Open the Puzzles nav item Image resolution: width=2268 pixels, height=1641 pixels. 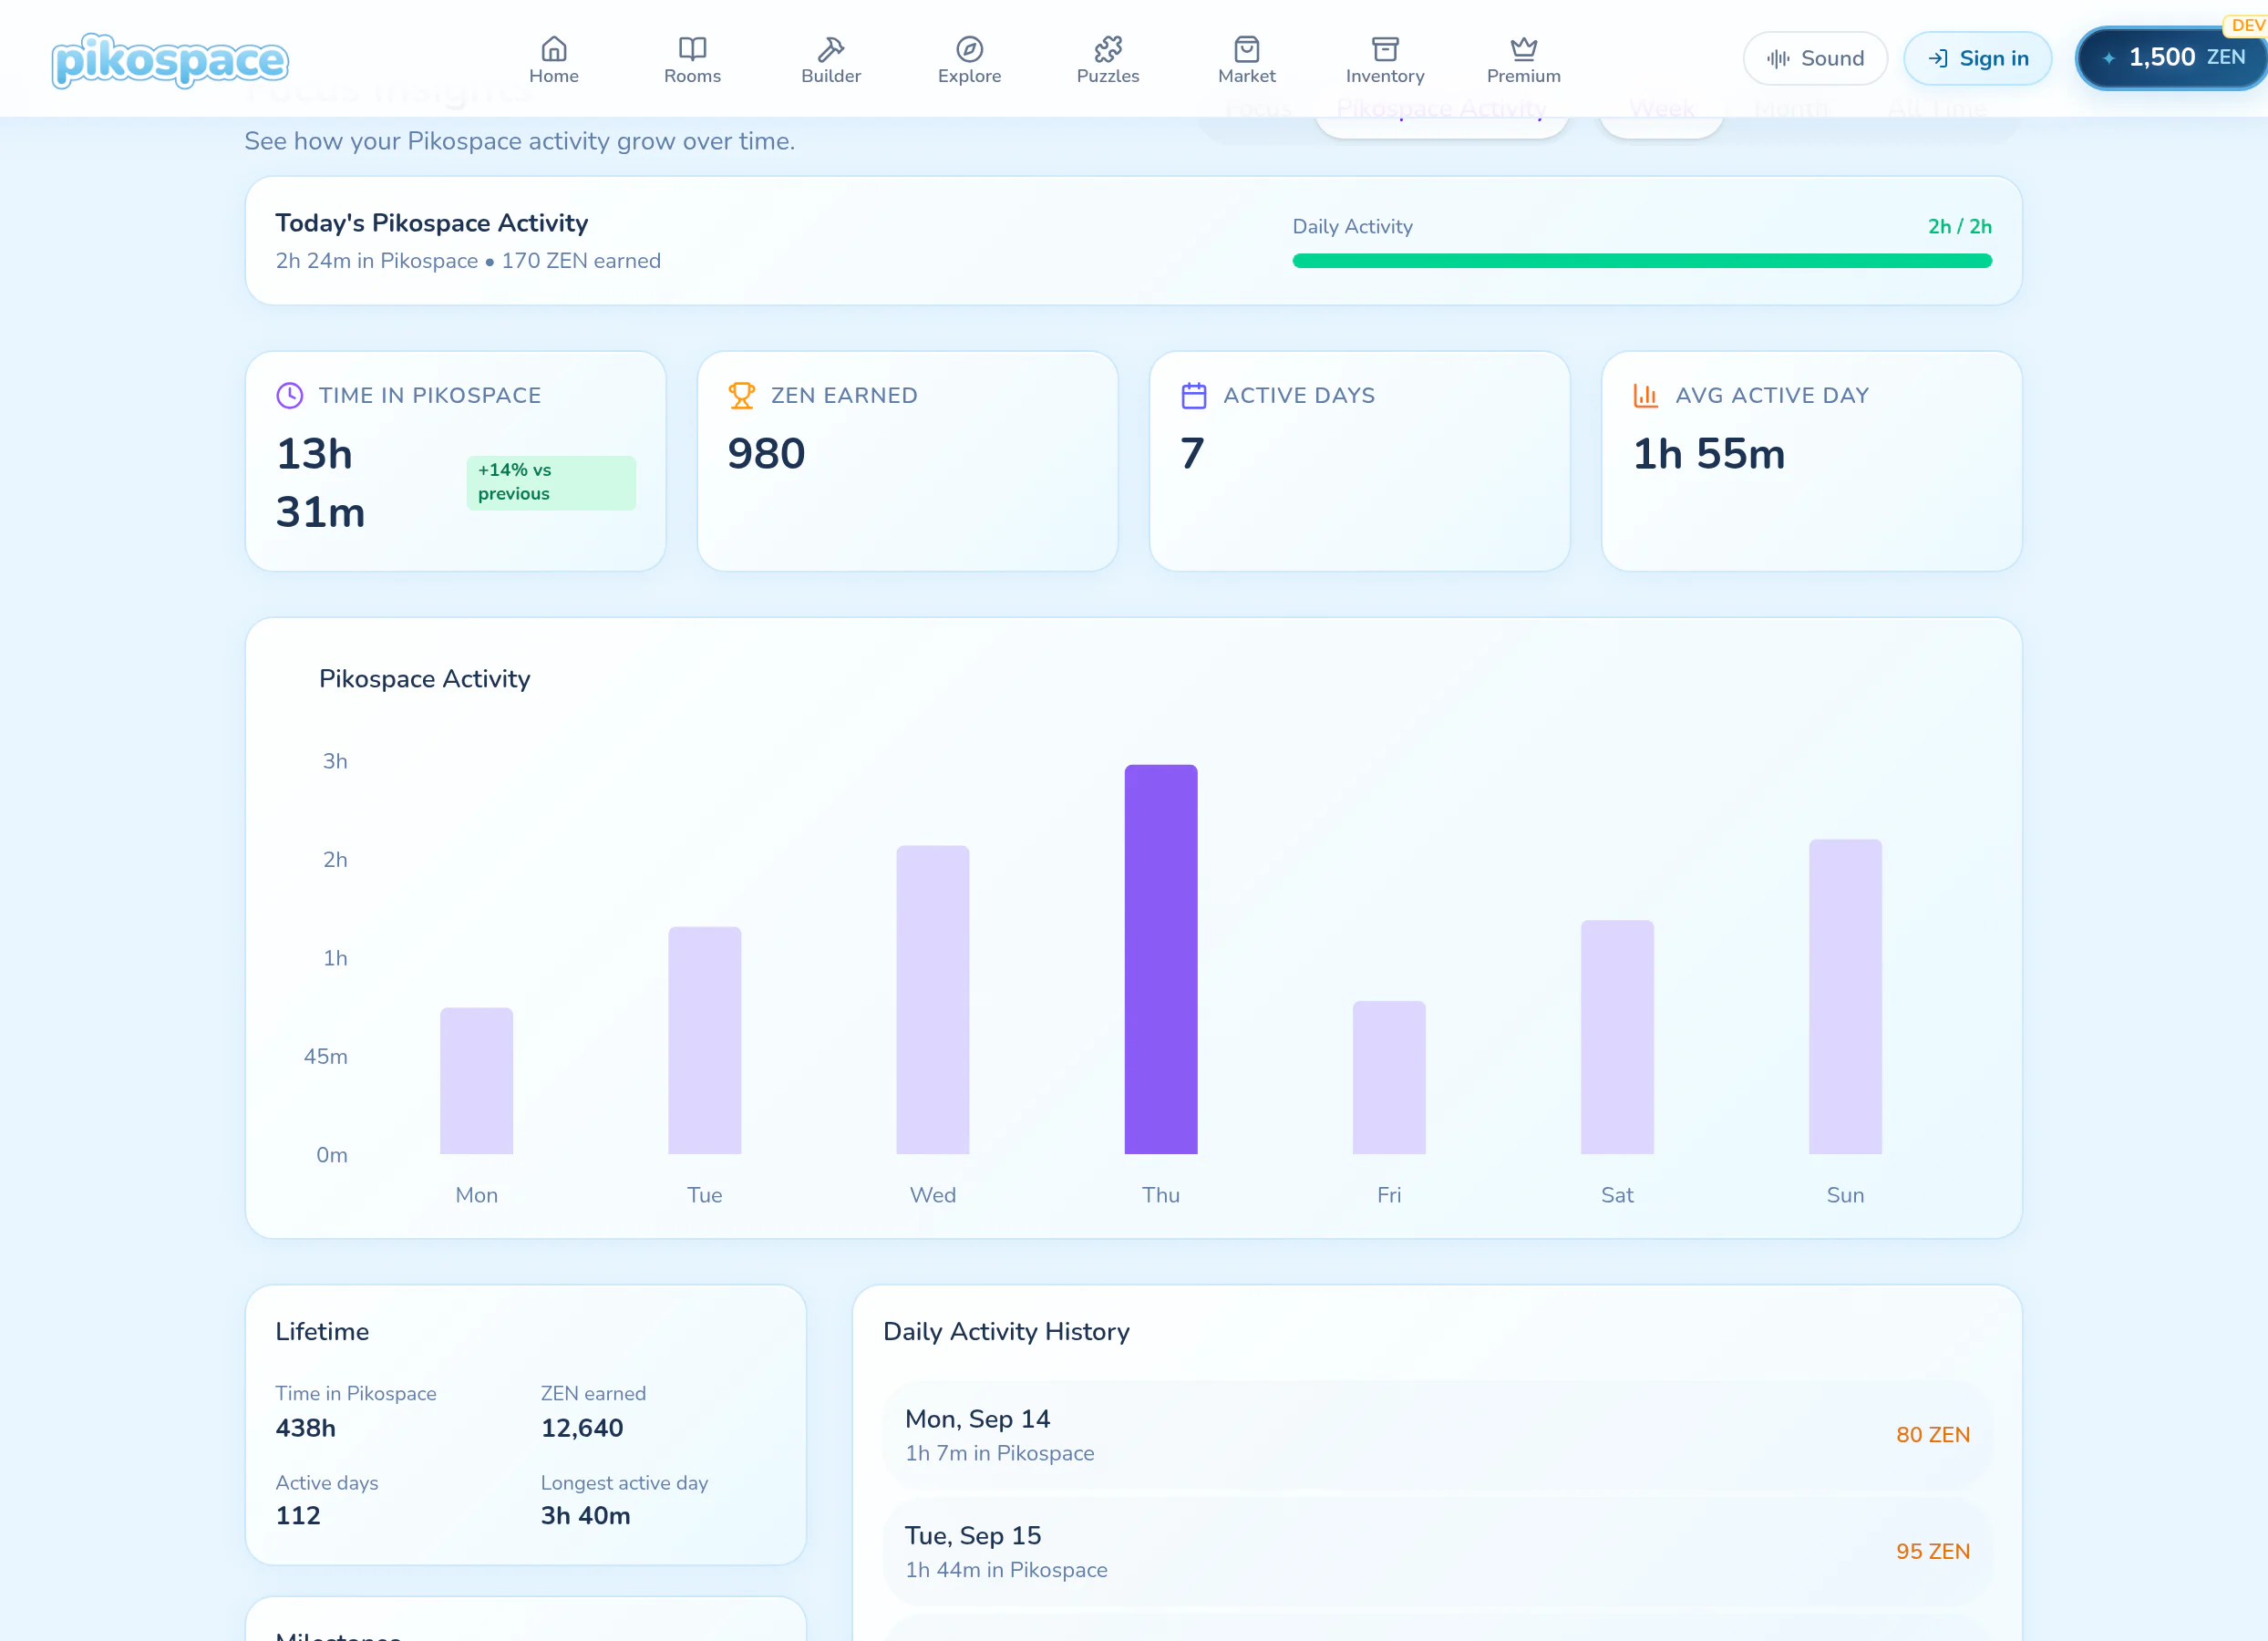1108,60
